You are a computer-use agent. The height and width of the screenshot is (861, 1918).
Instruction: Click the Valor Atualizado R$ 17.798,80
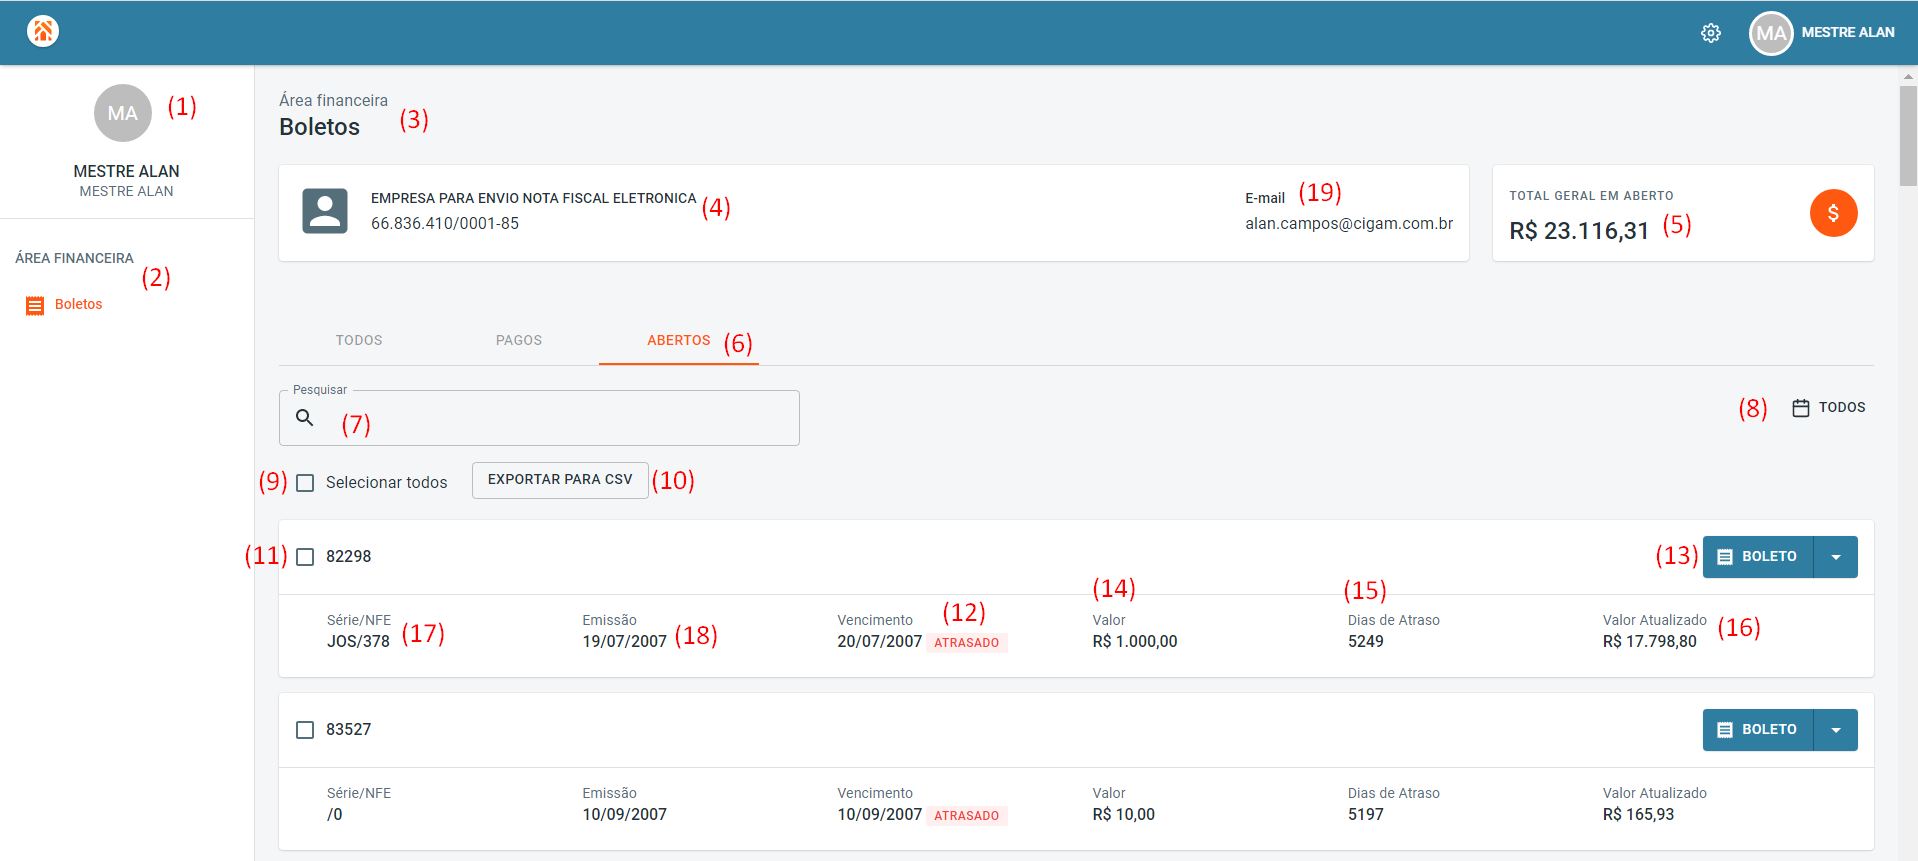click(x=1650, y=642)
